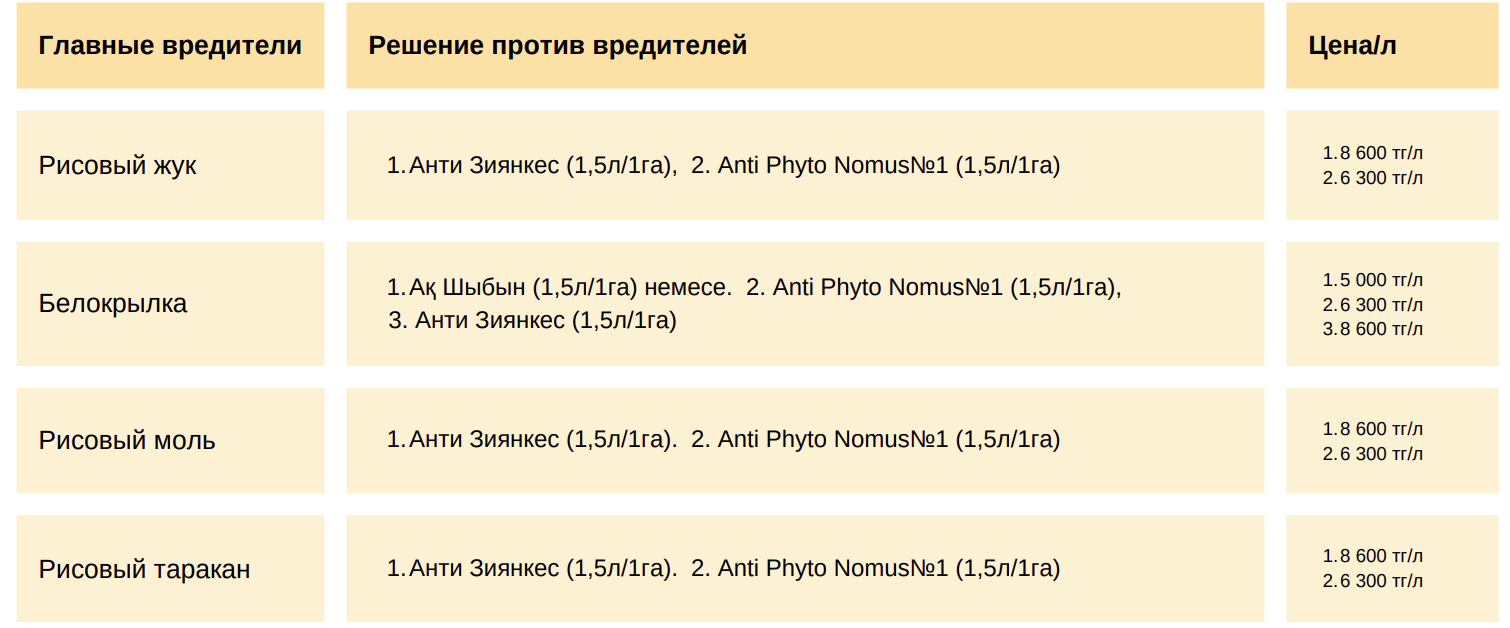Viewport: 1510px width, 628px height.
Task: Click 6 300 тг/л price for Рисовый моль
Action: [1379, 454]
